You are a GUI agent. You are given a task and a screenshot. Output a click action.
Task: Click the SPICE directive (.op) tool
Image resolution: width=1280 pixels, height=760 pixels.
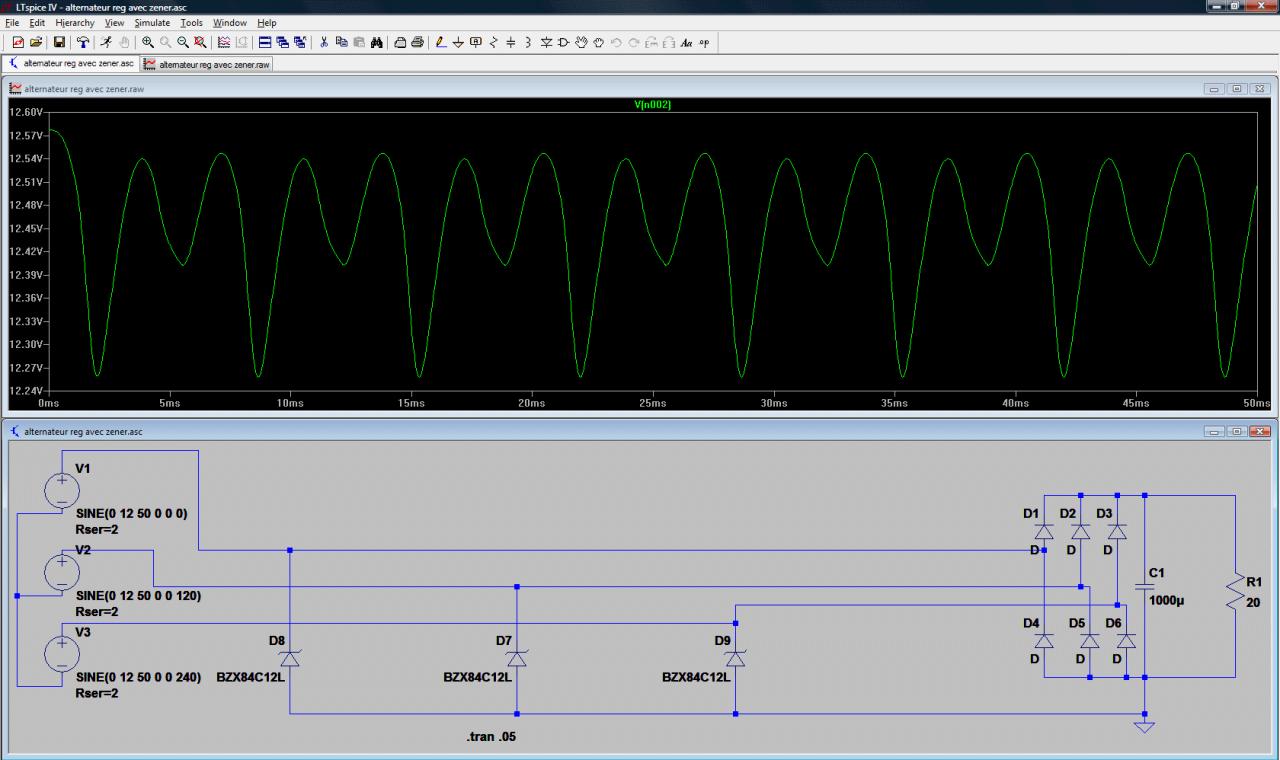pyautogui.click(x=704, y=42)
